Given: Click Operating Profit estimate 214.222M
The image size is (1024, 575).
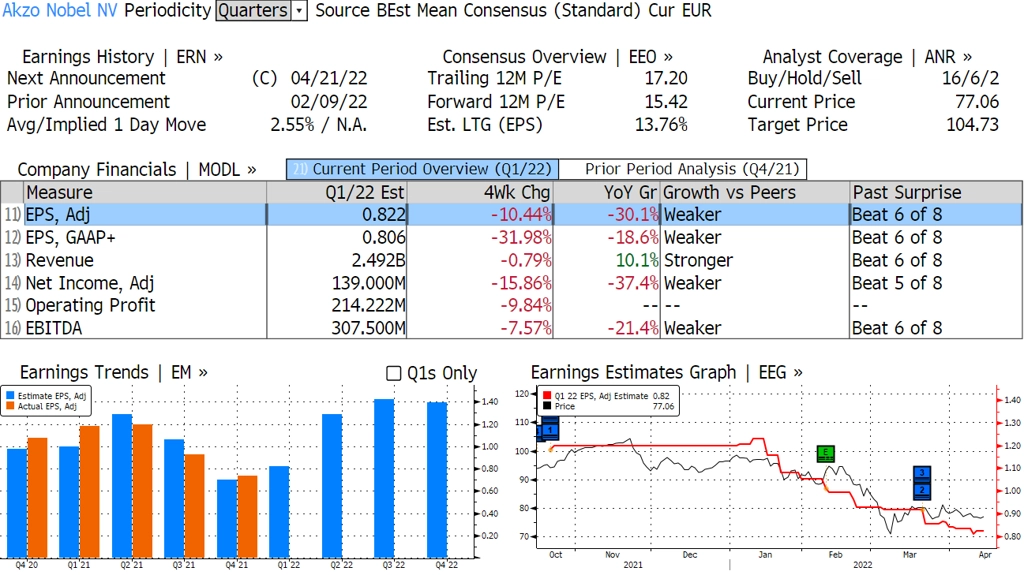Looking at the screenshot, I should pyautogui.click(x=368, y=305).
